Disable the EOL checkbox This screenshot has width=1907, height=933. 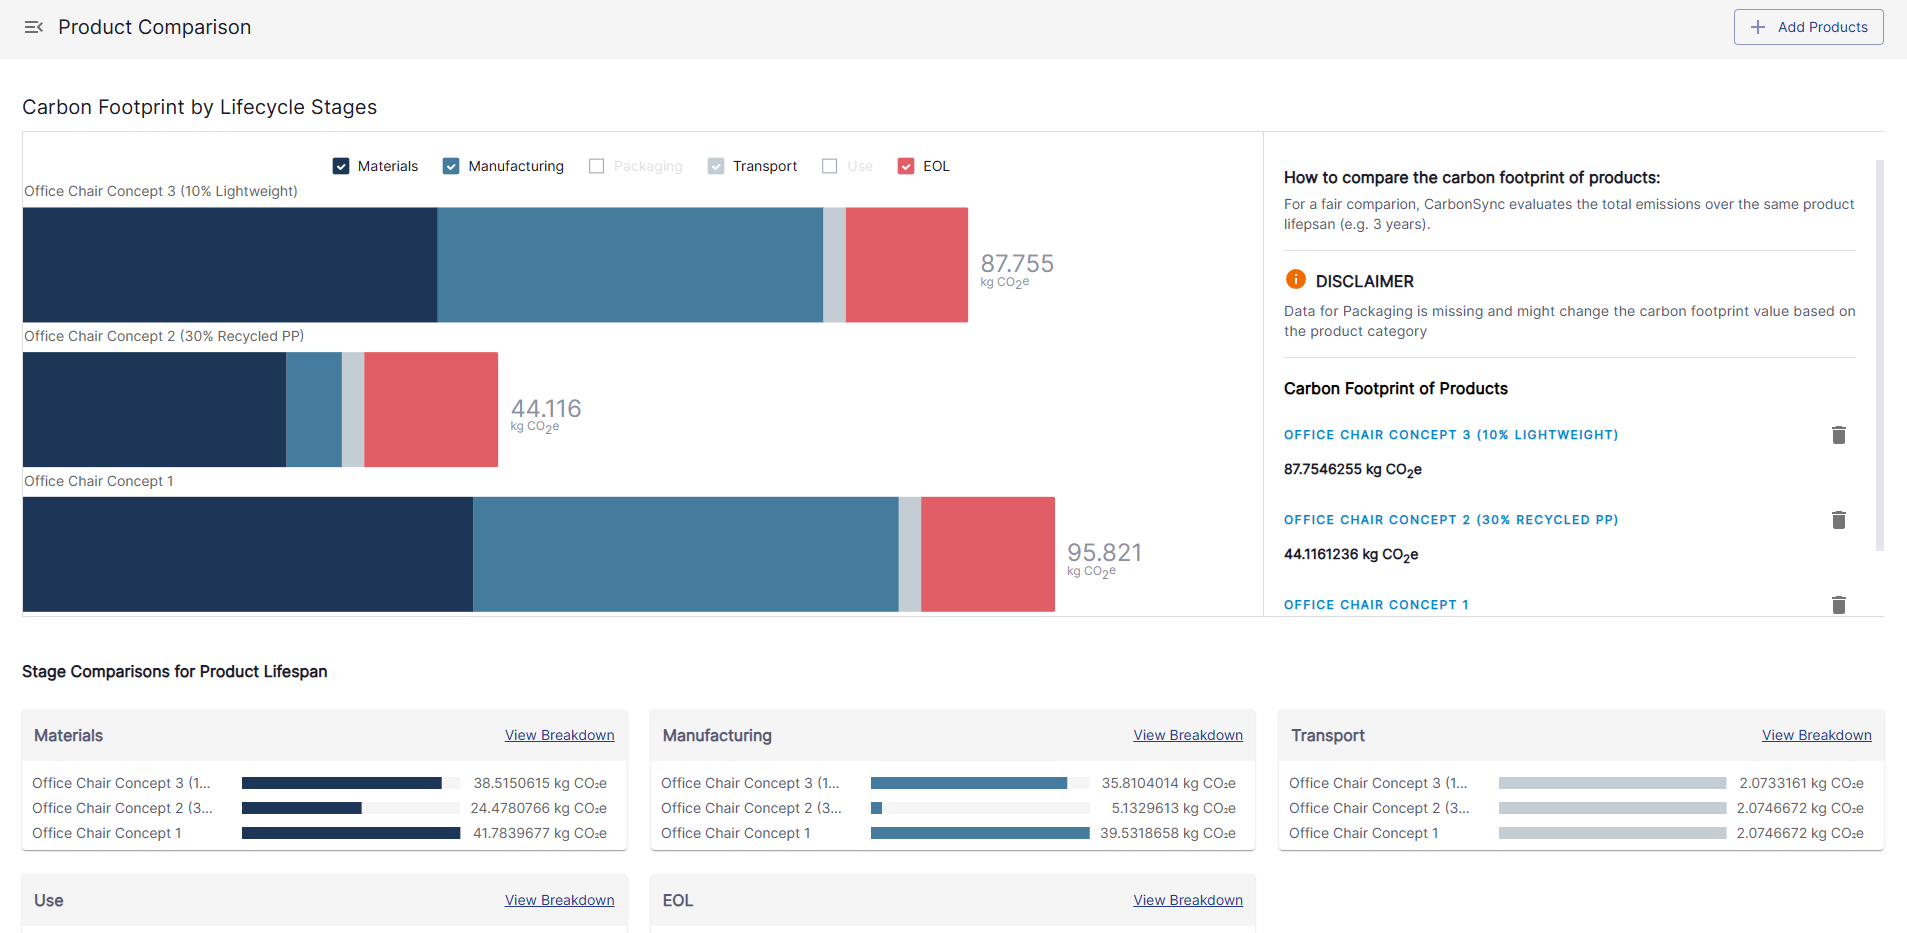tap(906, 166)
